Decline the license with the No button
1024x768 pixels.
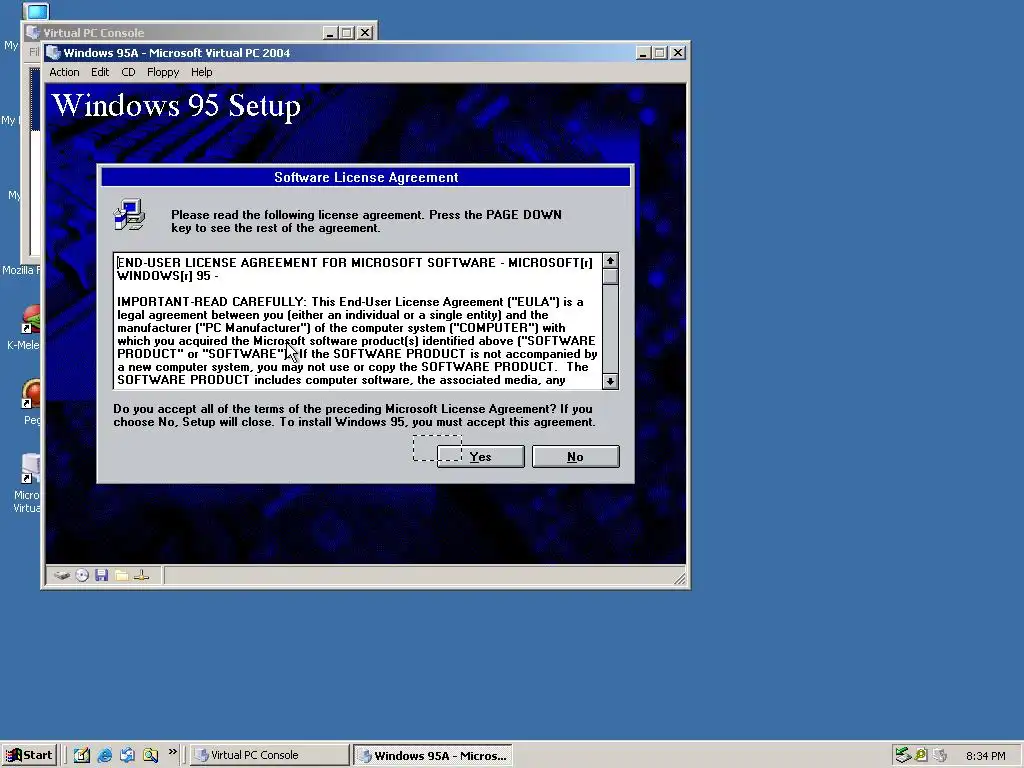tap(575, 456)
